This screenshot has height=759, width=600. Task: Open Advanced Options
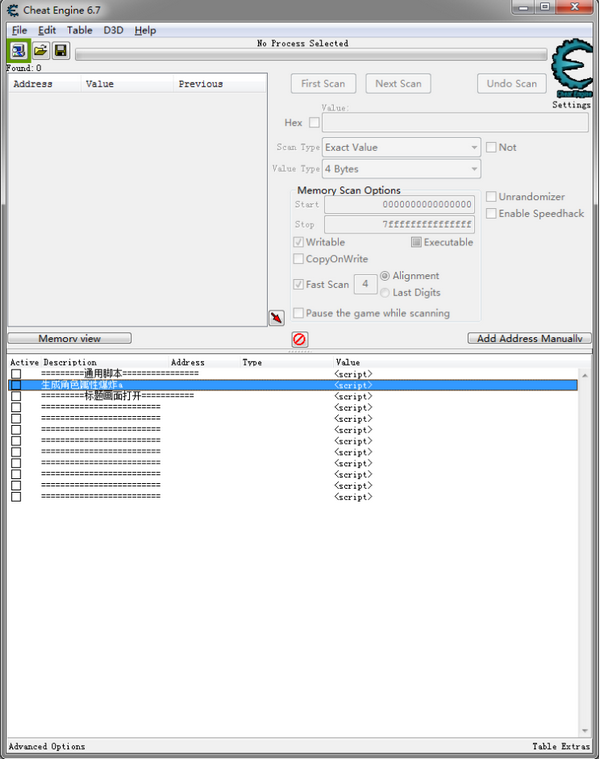tap(46, 746)
